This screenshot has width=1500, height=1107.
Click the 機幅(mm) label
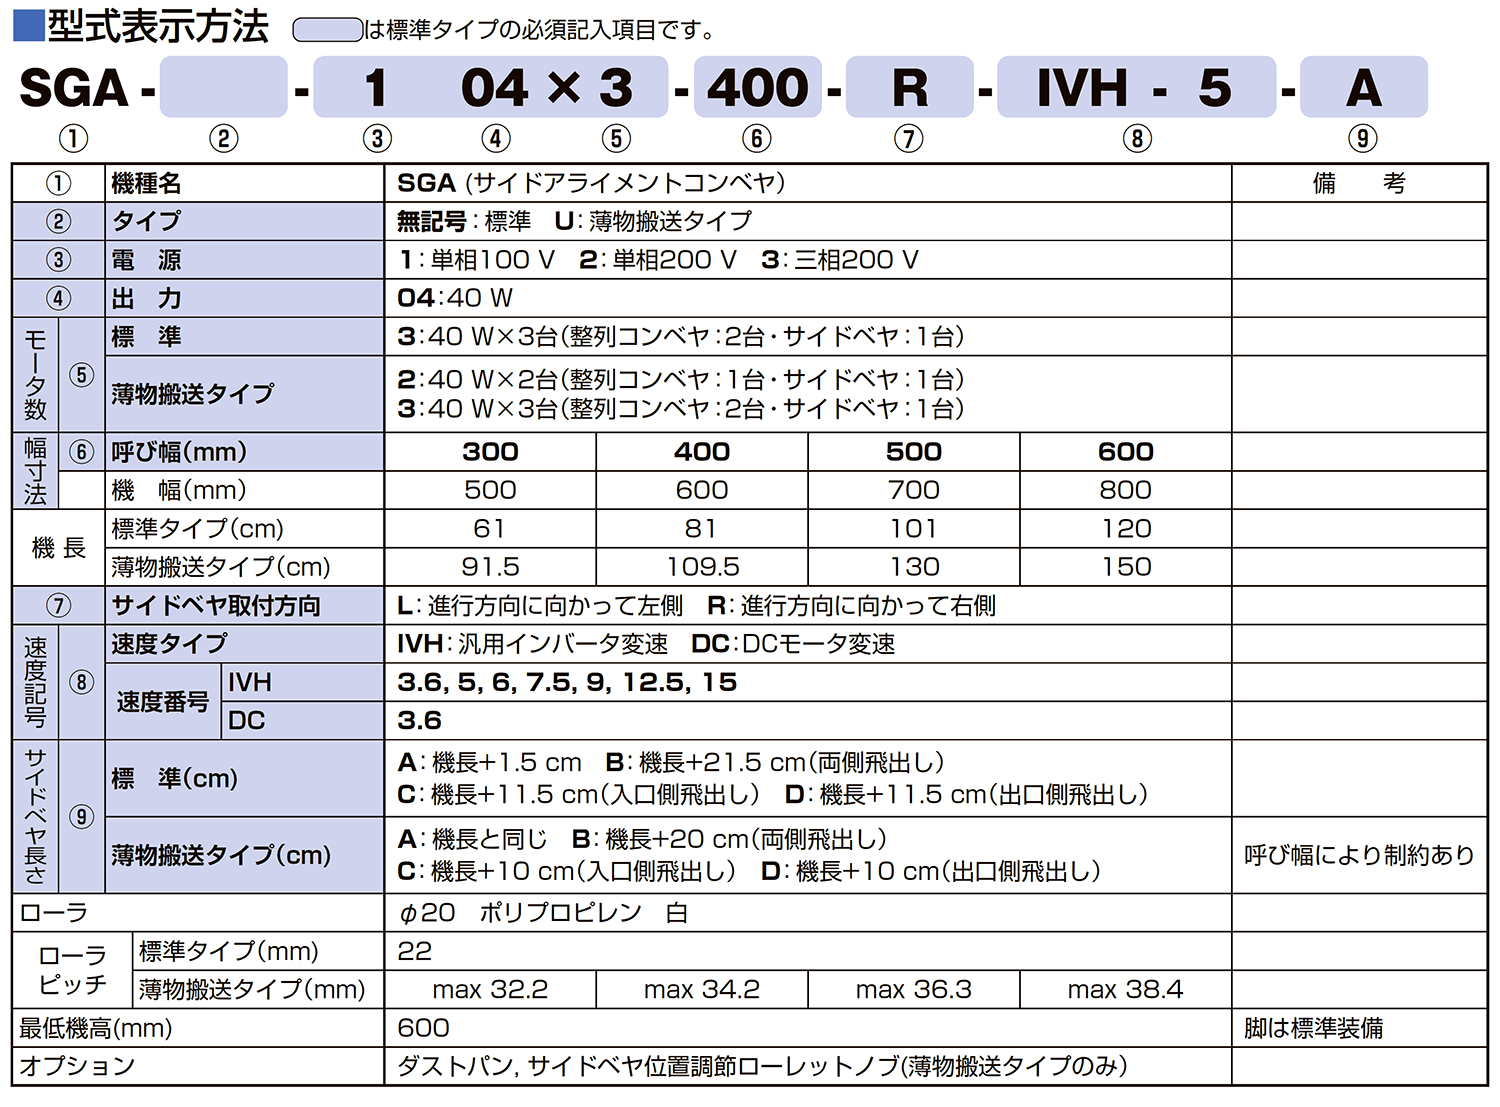[180, 490]
